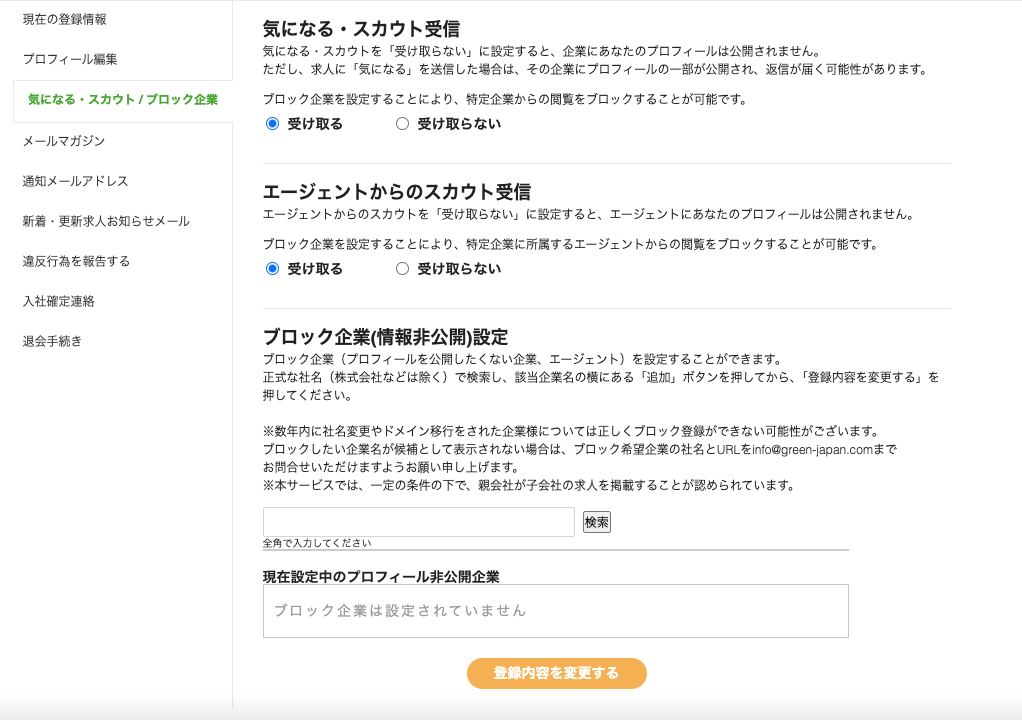Focus the block company search field
This screenshot has width=1022, height=720.
tap(418, 522)
